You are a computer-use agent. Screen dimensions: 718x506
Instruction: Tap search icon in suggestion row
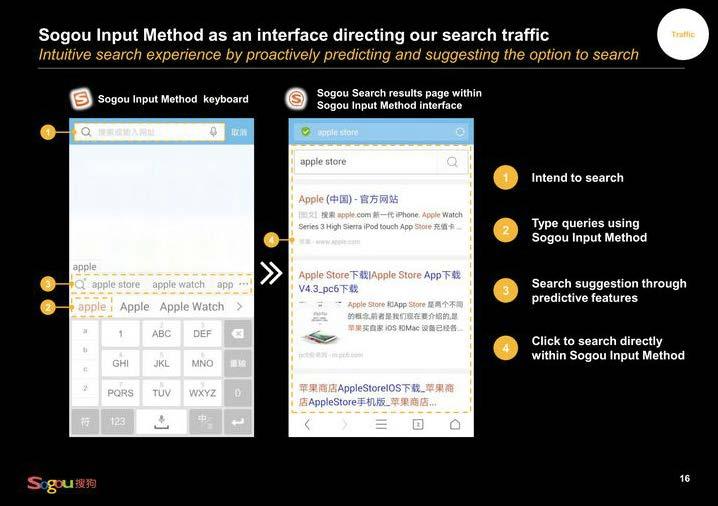[80, 284]
